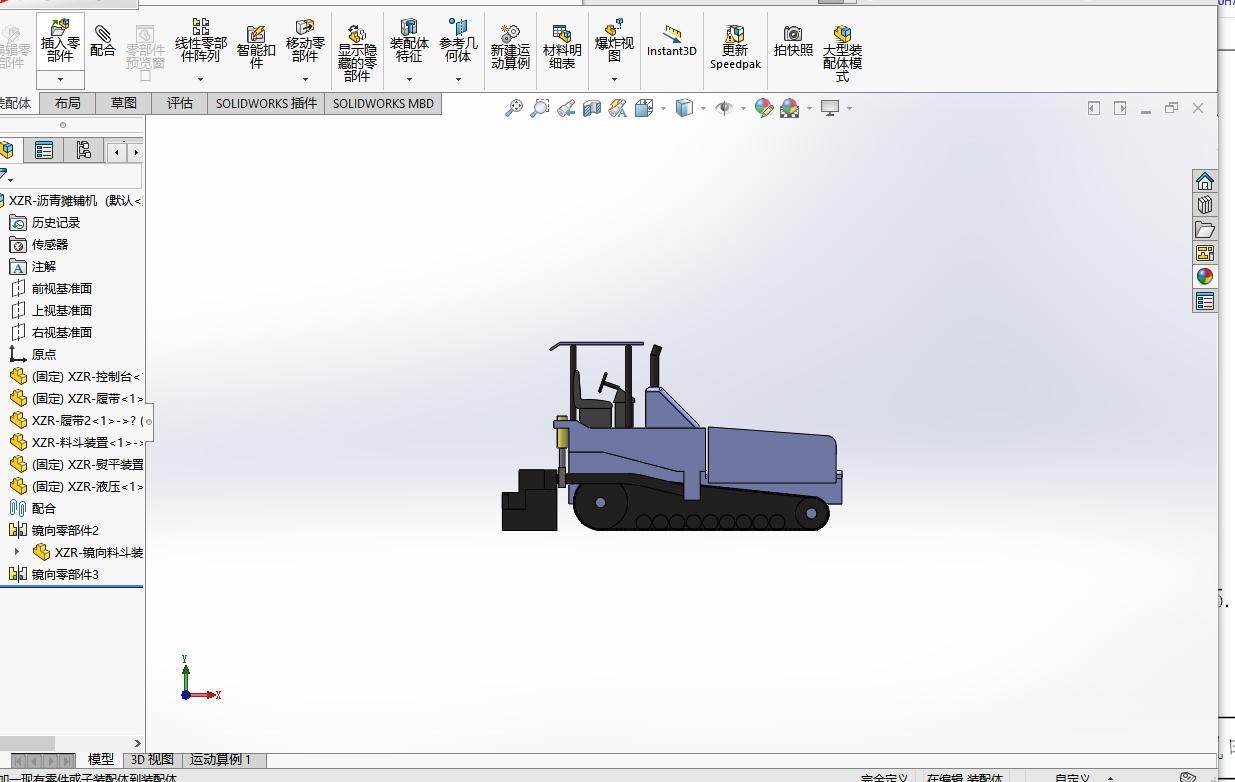1235x782 pixels.
Task: Open the View Palette task pane icon
Action: (x=1205, y=253)
